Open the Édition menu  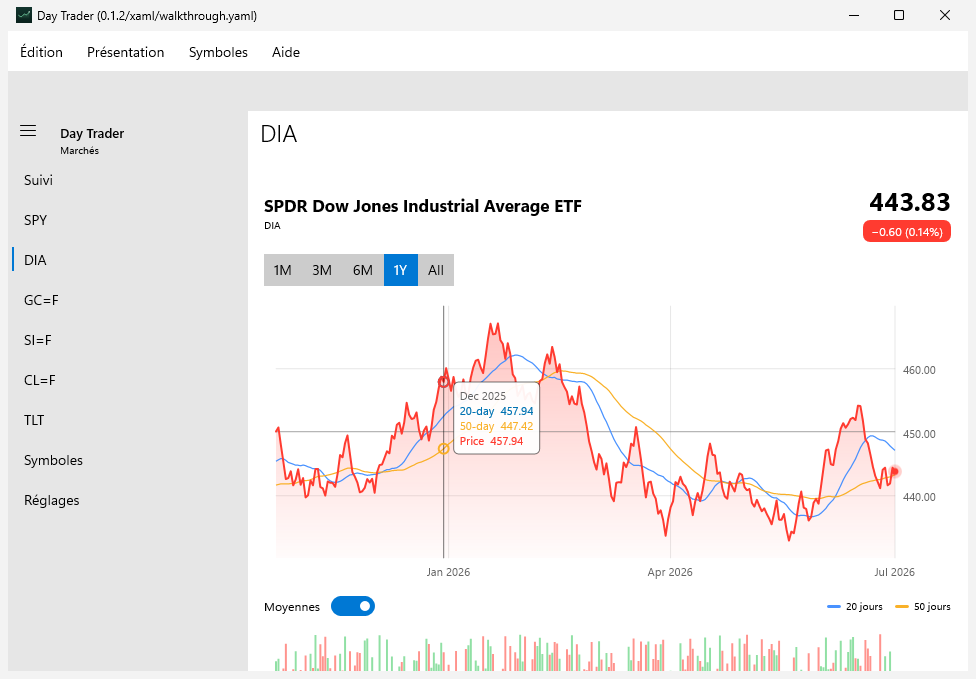(41, 52)
